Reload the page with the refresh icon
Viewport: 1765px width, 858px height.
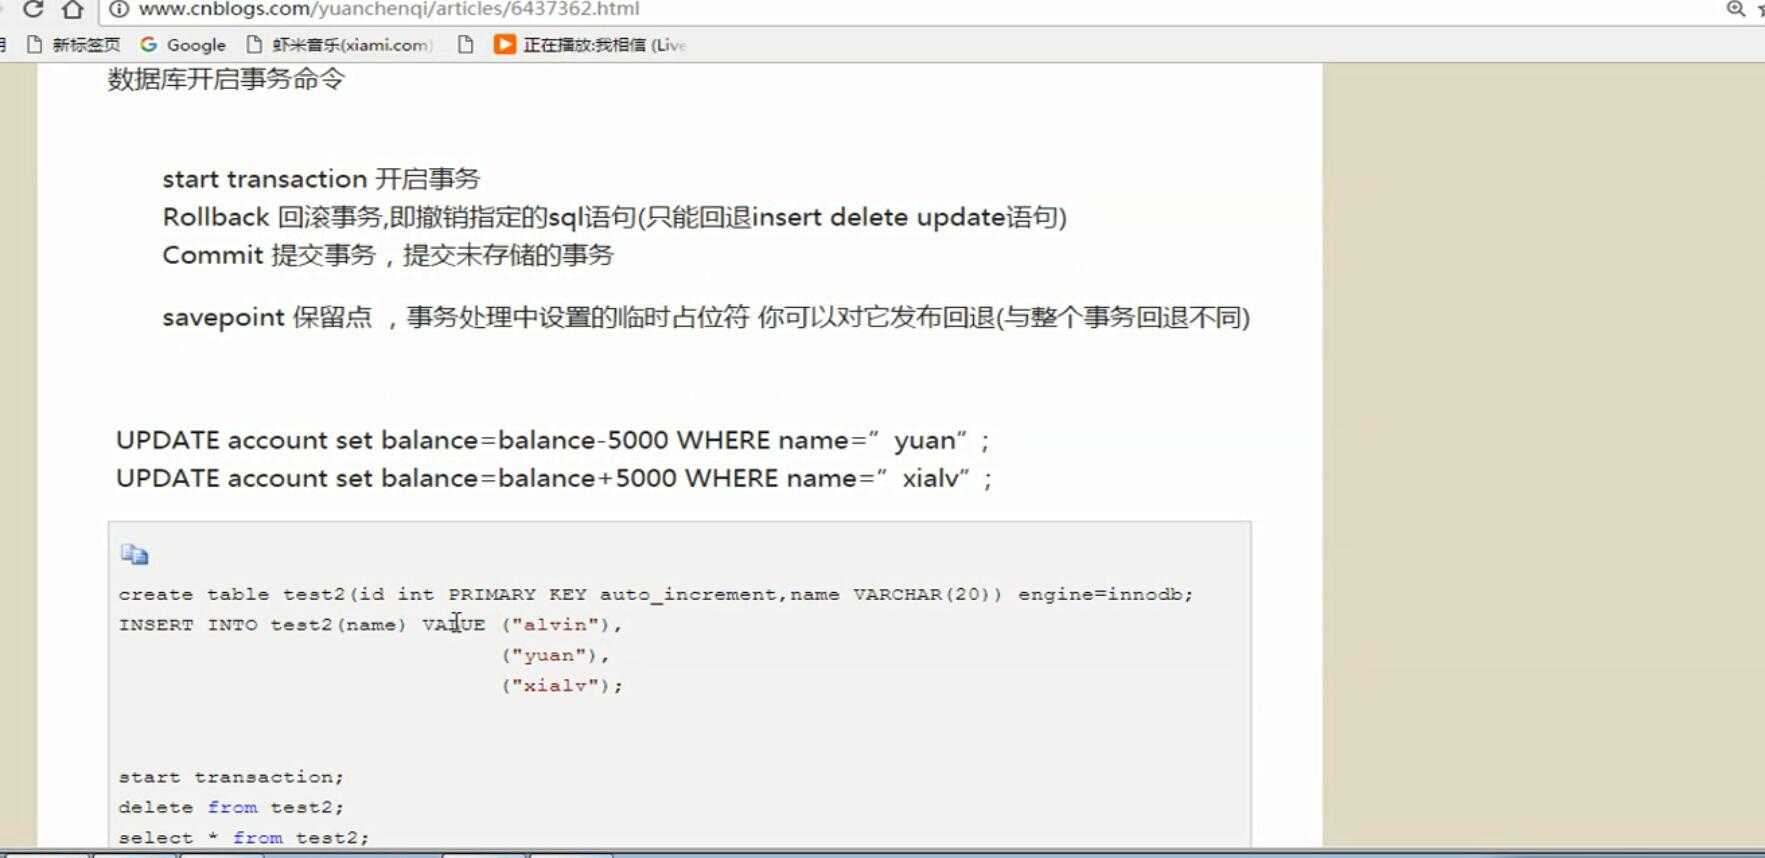pyautogui.click(x=32, y=9)
